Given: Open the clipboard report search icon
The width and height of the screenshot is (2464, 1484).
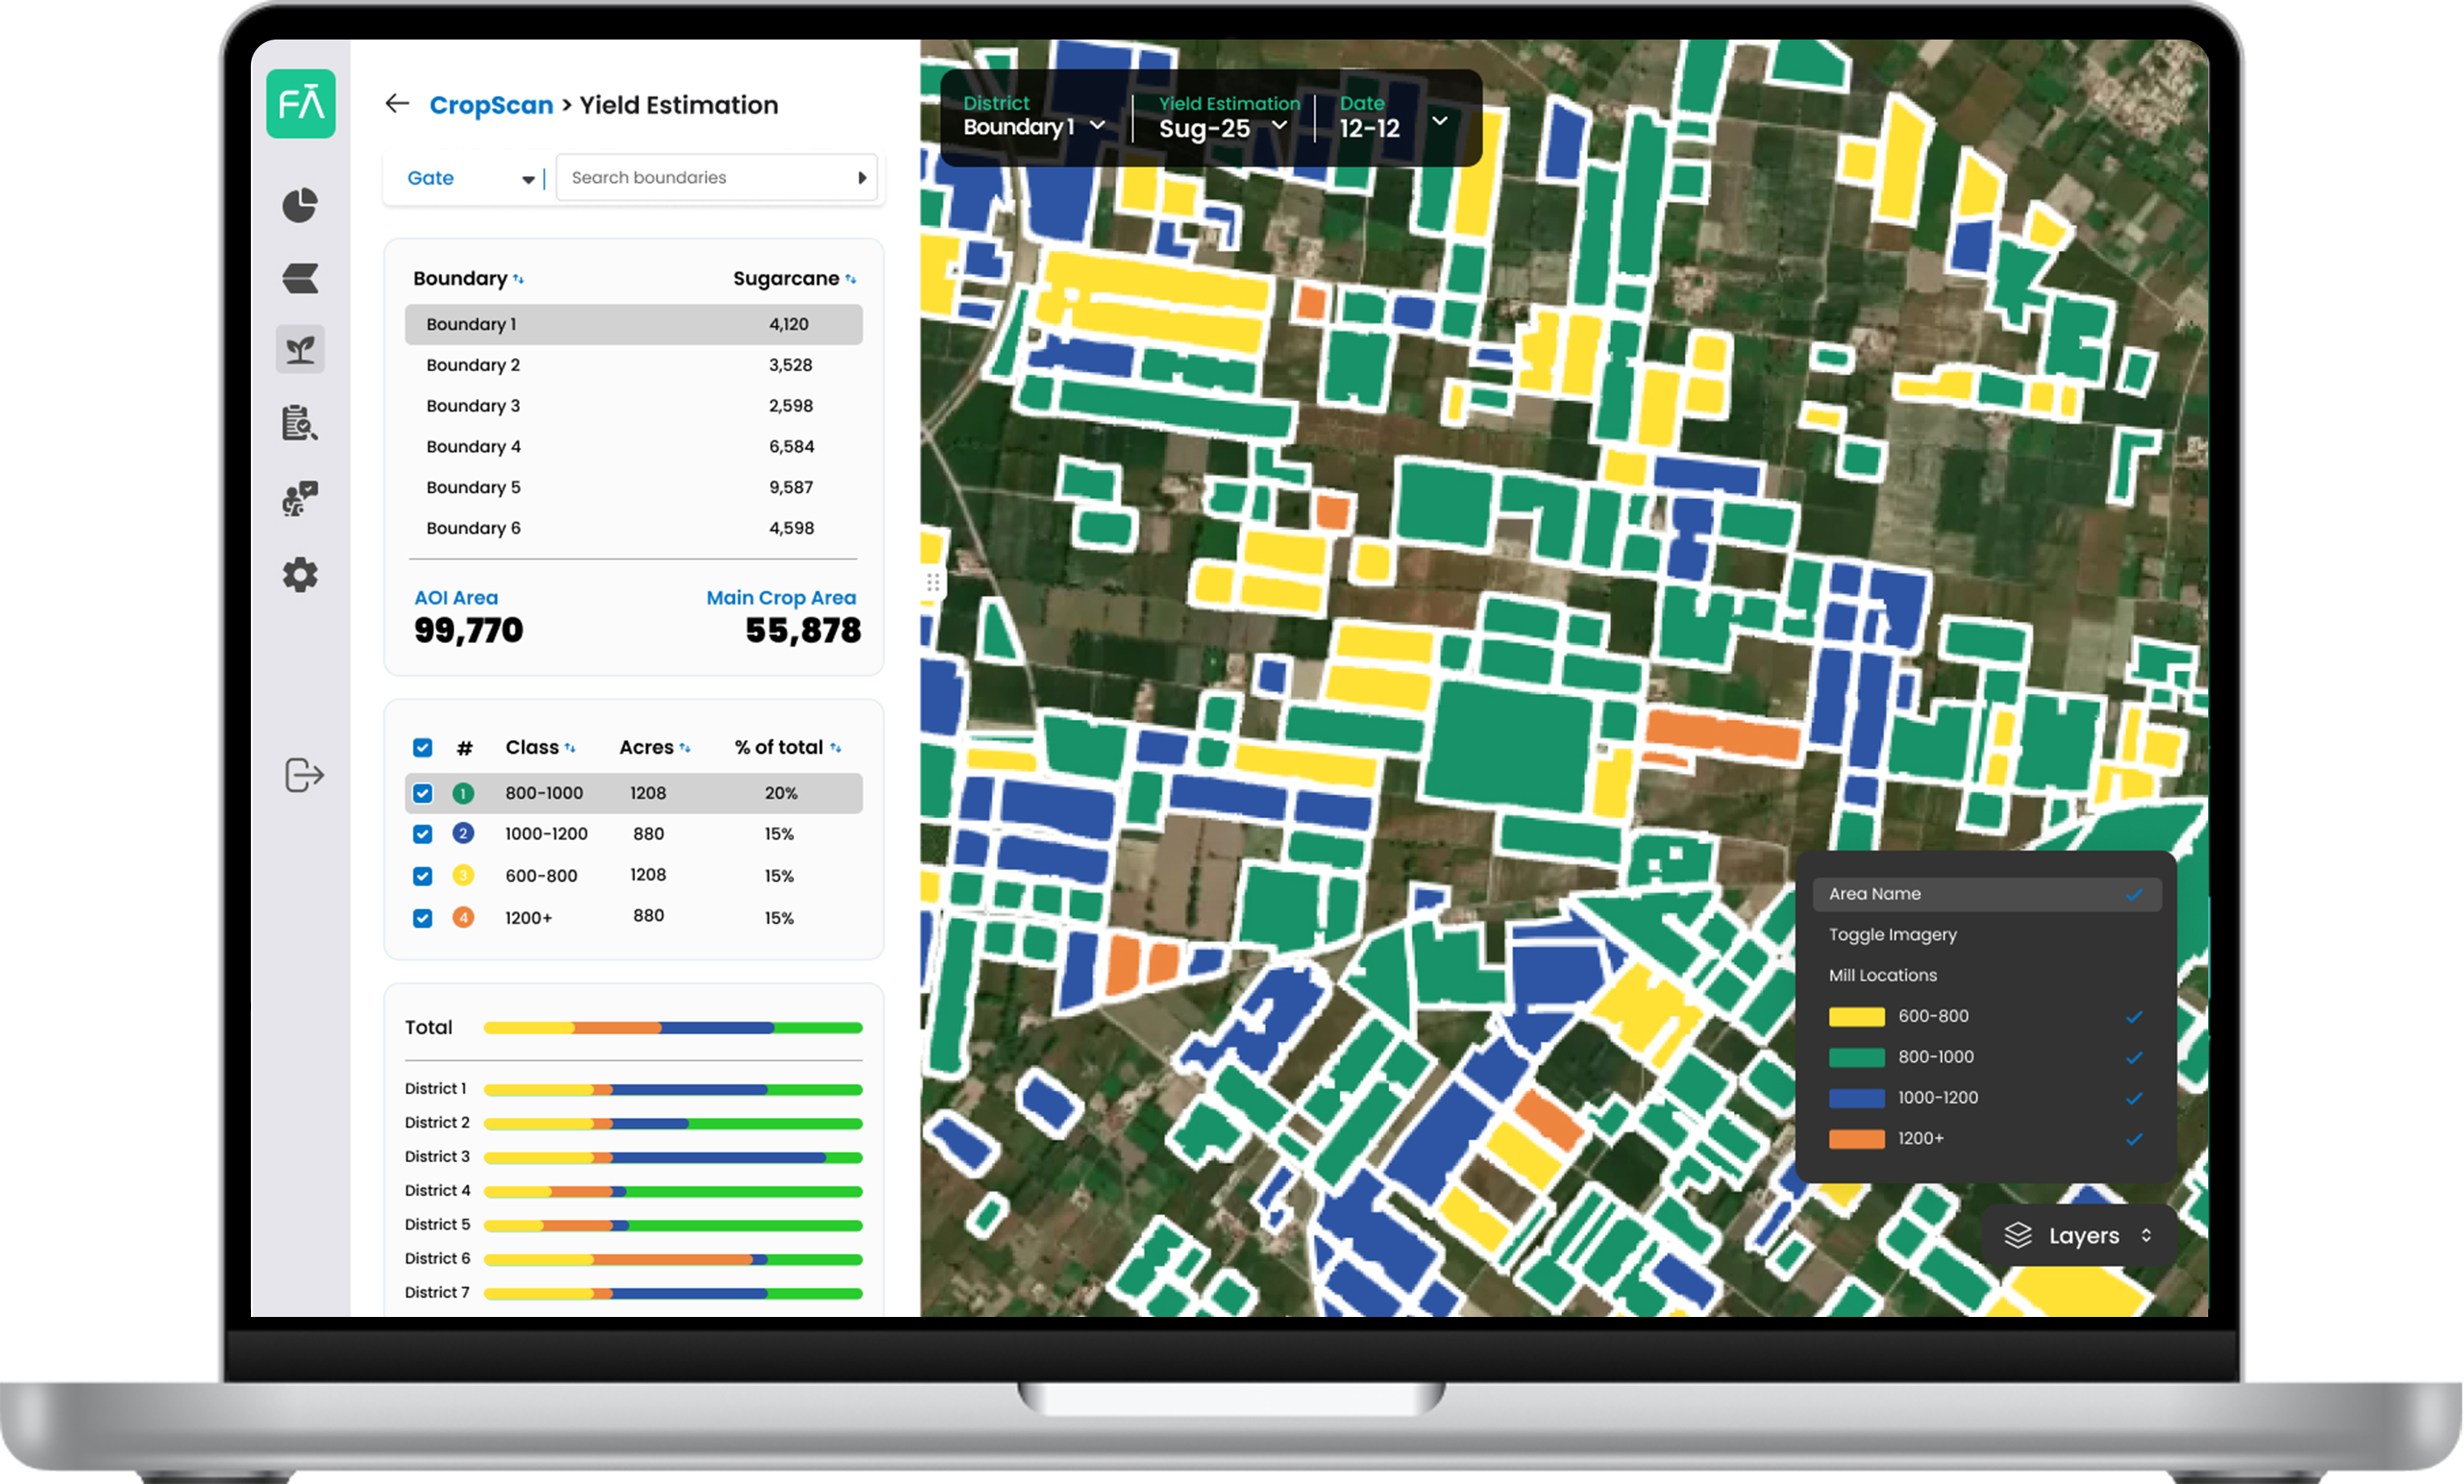Looking at the screenshot, I should click(300, 424).
